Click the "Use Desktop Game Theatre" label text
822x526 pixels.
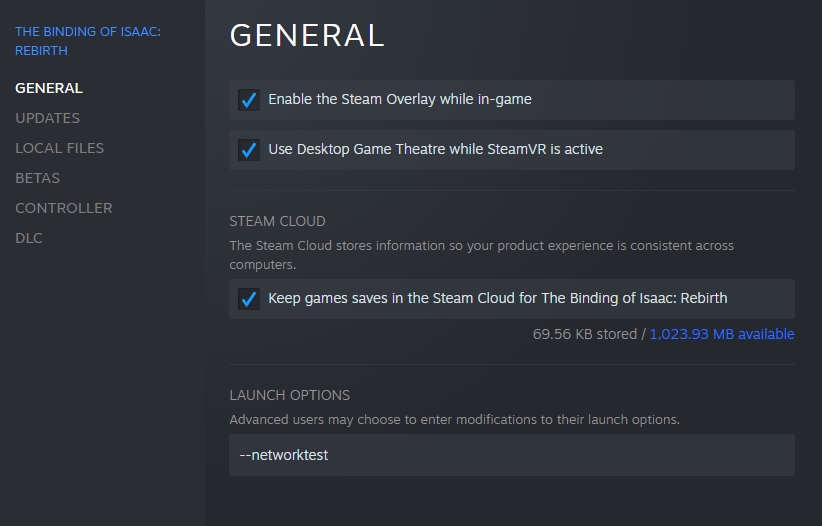pyautogui.click(x=435, y=150)
